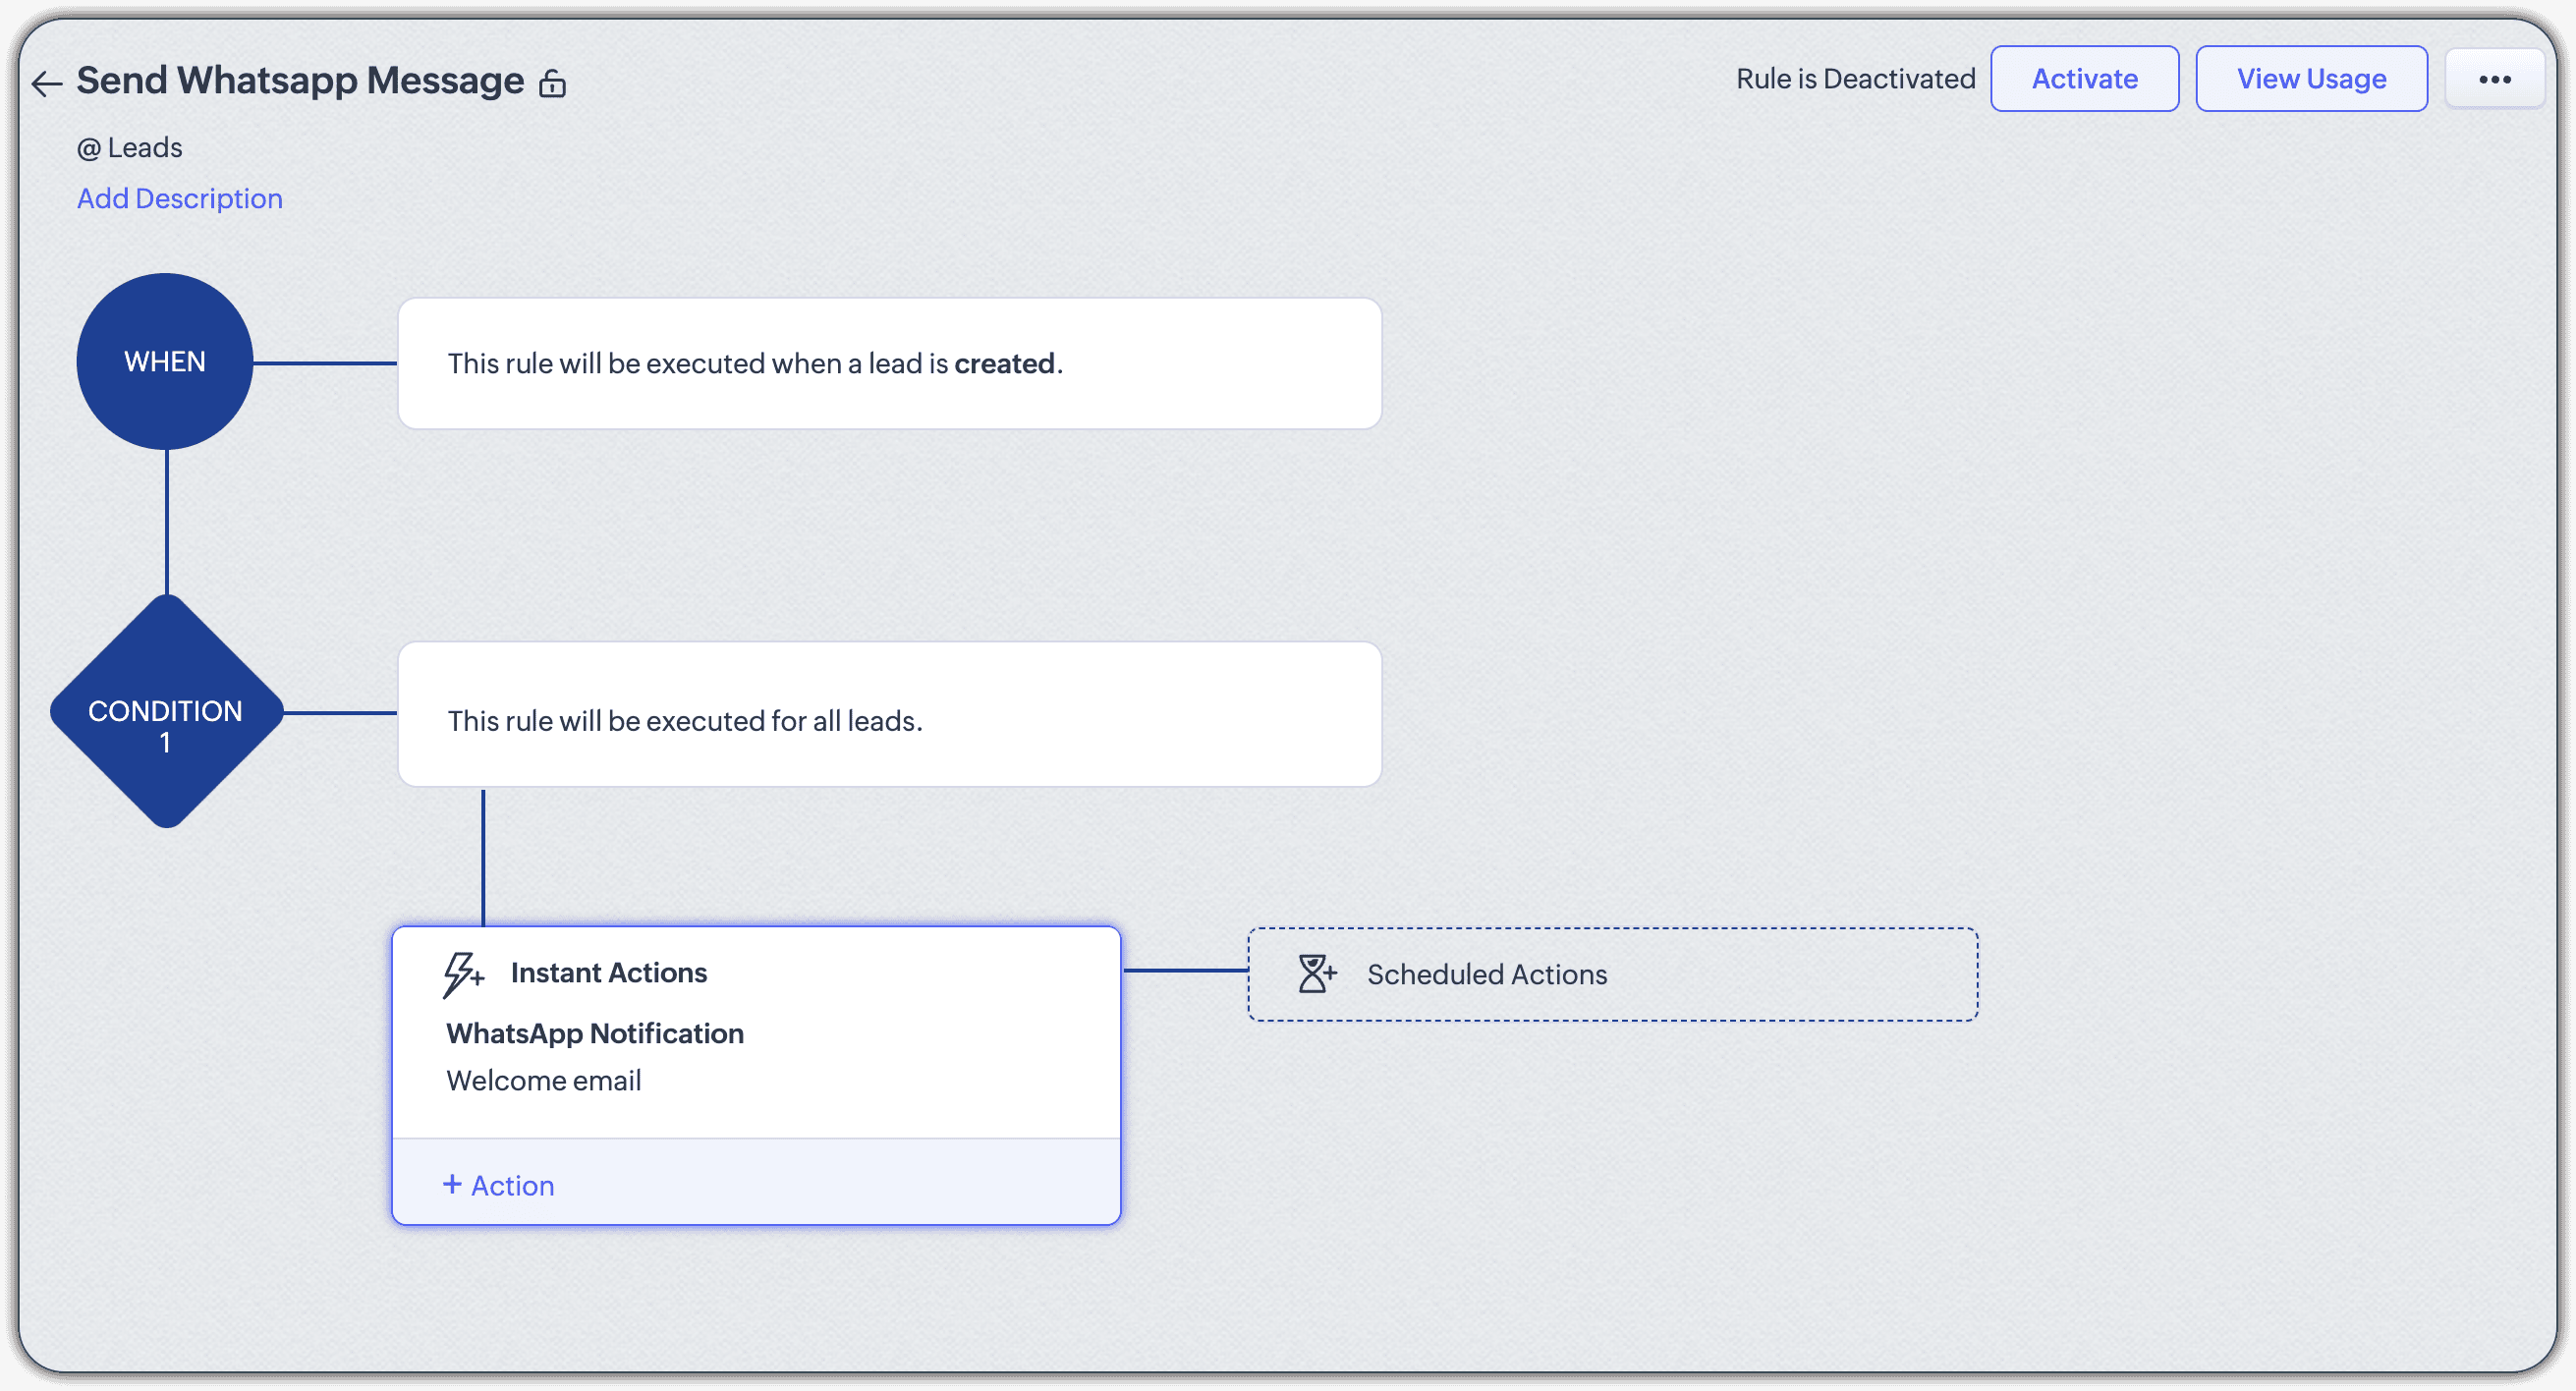Open the three-dot more options menu
The width and height of the screenshot is (2576, 1391).
pos(2494,79)
